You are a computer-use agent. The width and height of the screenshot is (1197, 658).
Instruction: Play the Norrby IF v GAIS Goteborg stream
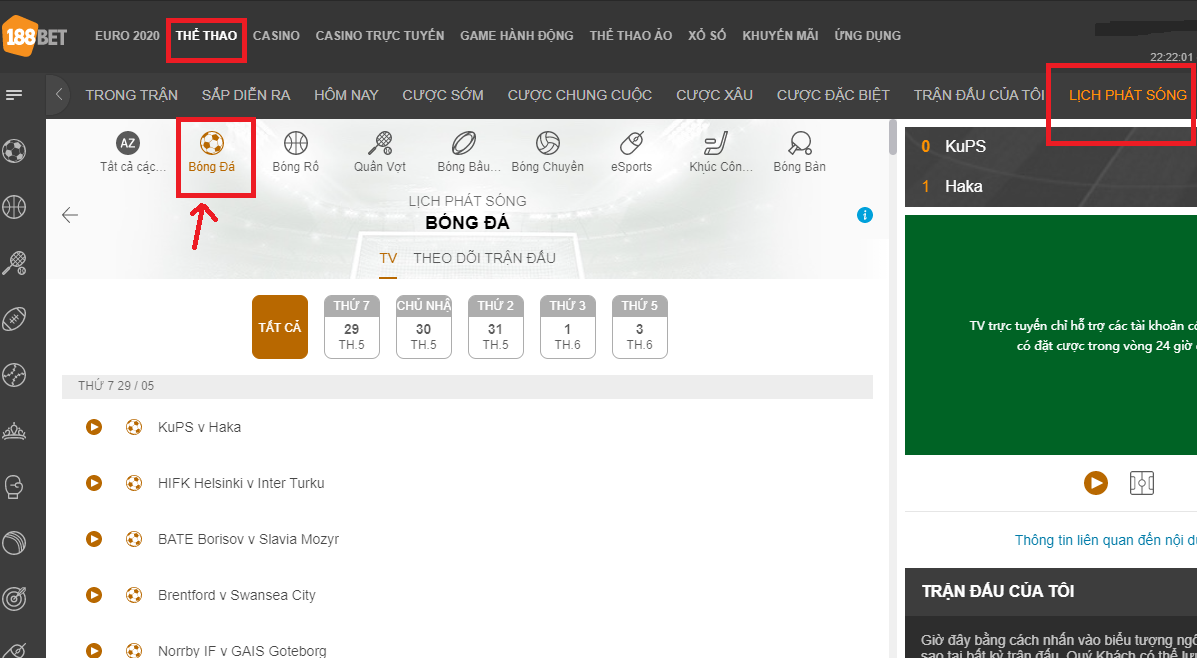94,650
